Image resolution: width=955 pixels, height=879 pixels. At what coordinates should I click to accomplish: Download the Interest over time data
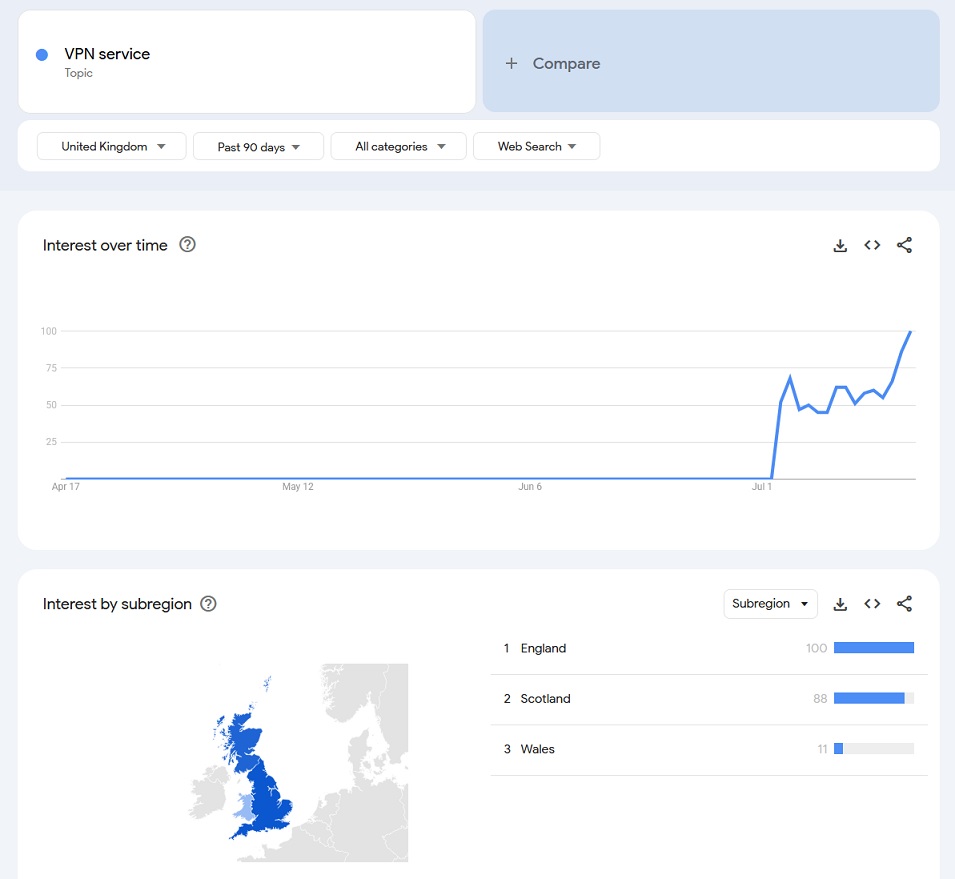click(840, 245)
